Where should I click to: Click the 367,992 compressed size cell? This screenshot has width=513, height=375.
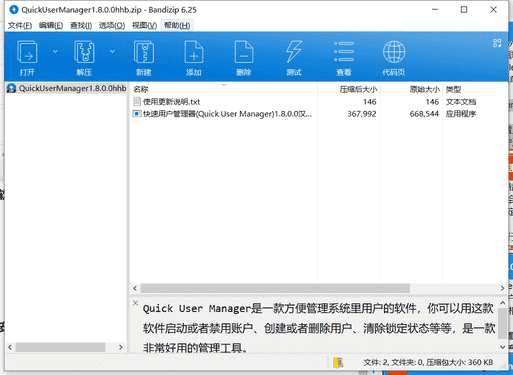[x=362, y=114]
